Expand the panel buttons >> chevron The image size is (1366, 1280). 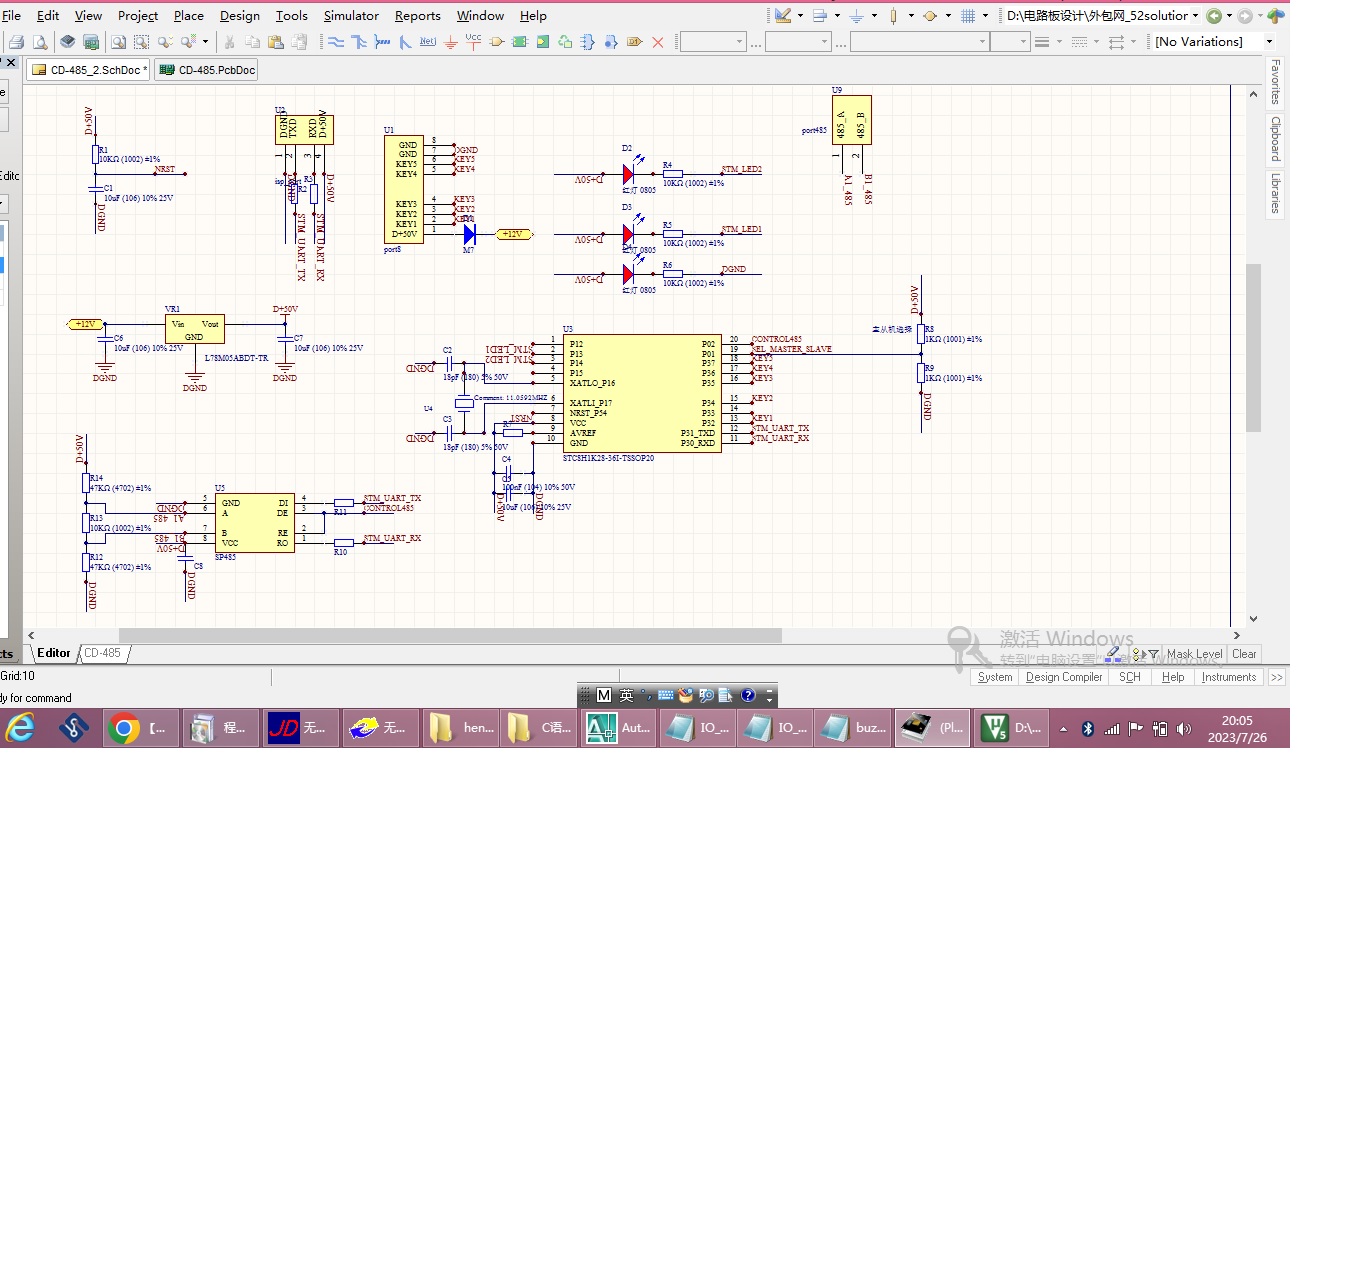(1277, 677)
